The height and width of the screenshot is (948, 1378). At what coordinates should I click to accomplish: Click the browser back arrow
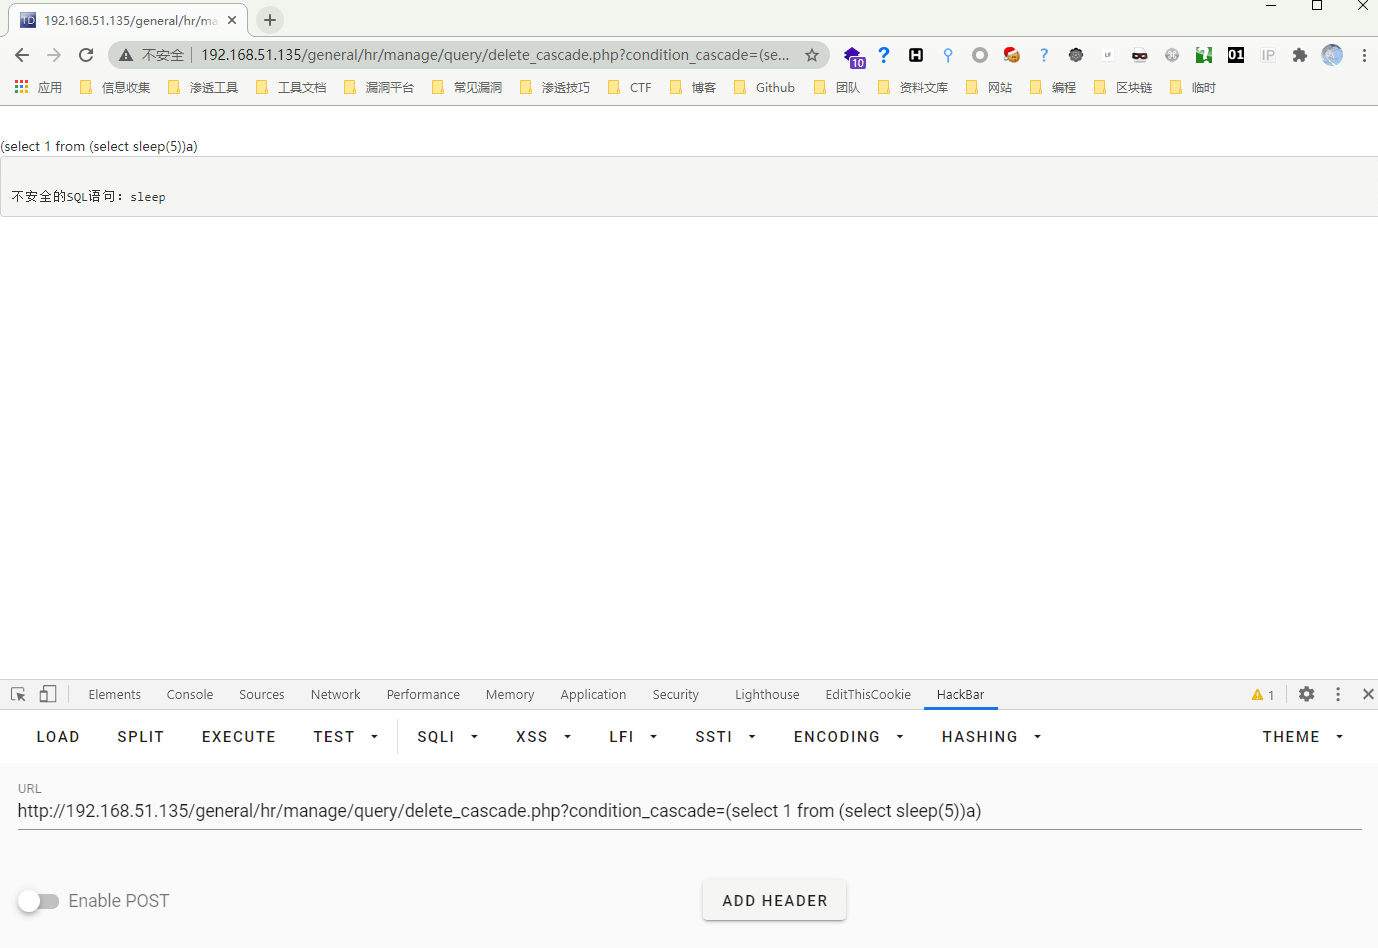tap(22, 55)
